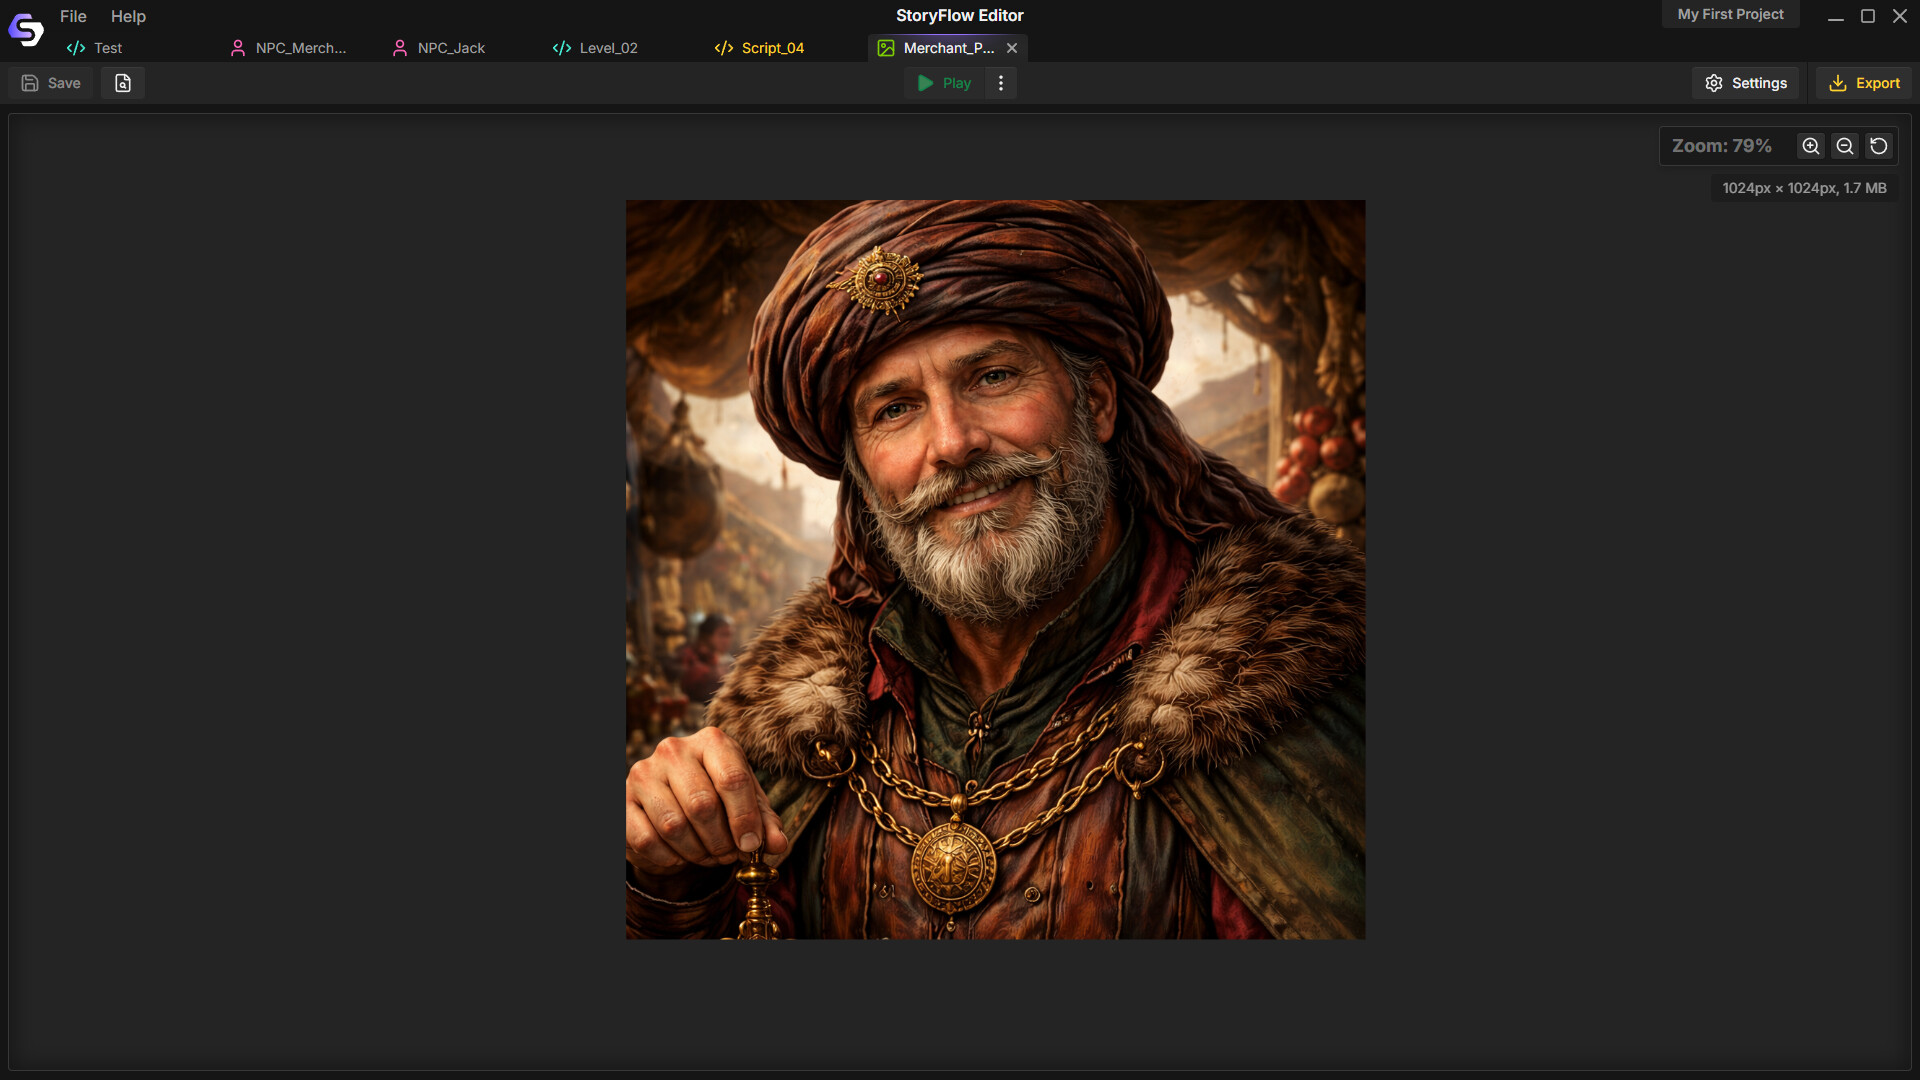
Task: Reset the zoom with the circular arrow icon
Action: (1879, 146)
